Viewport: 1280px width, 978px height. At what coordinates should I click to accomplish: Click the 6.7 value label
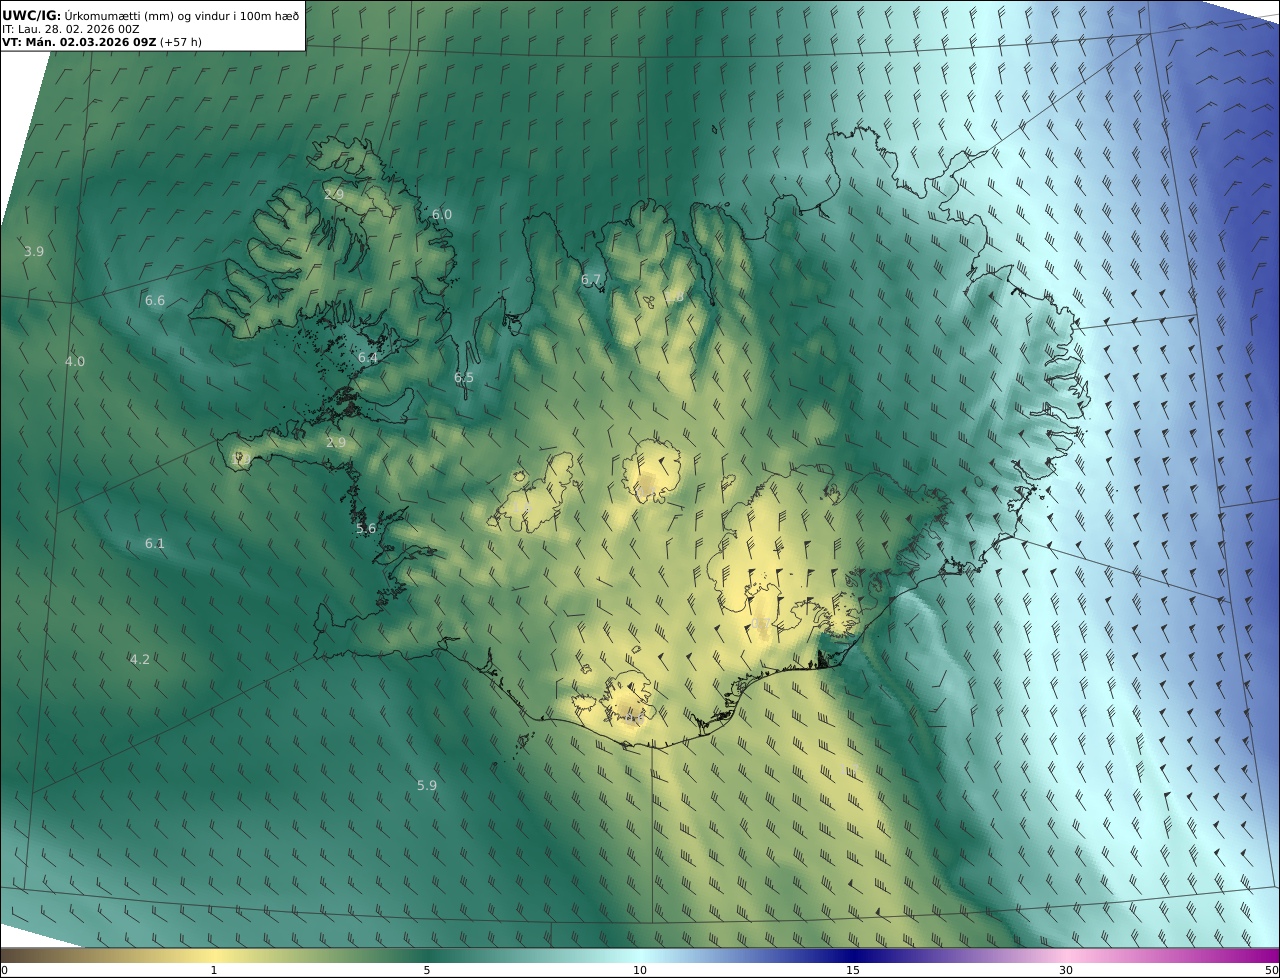pos(591,280)
